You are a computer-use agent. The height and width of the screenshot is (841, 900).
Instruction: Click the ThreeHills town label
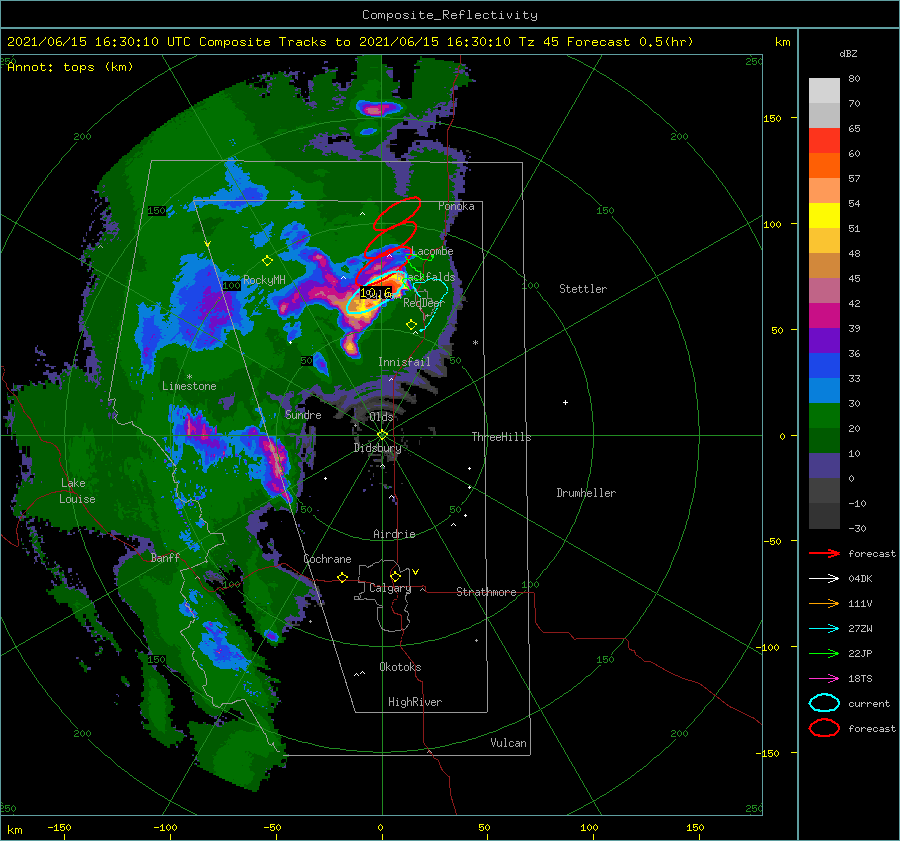pos(501,437)
